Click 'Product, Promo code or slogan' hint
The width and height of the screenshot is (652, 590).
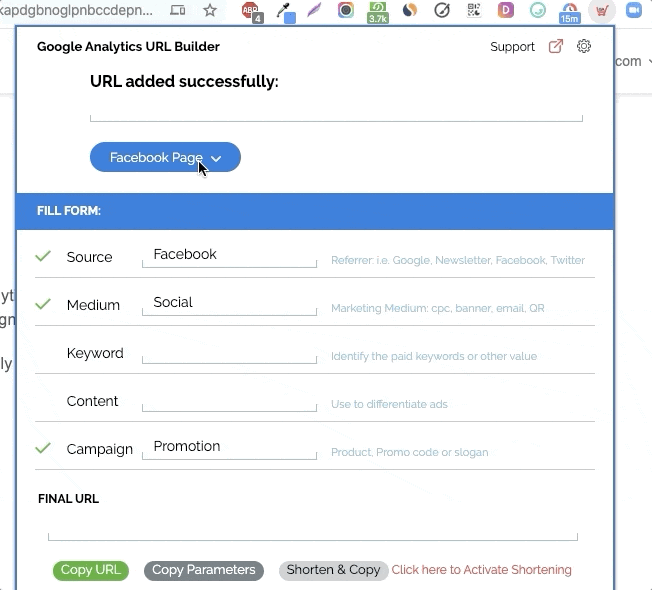pos(410,452)
